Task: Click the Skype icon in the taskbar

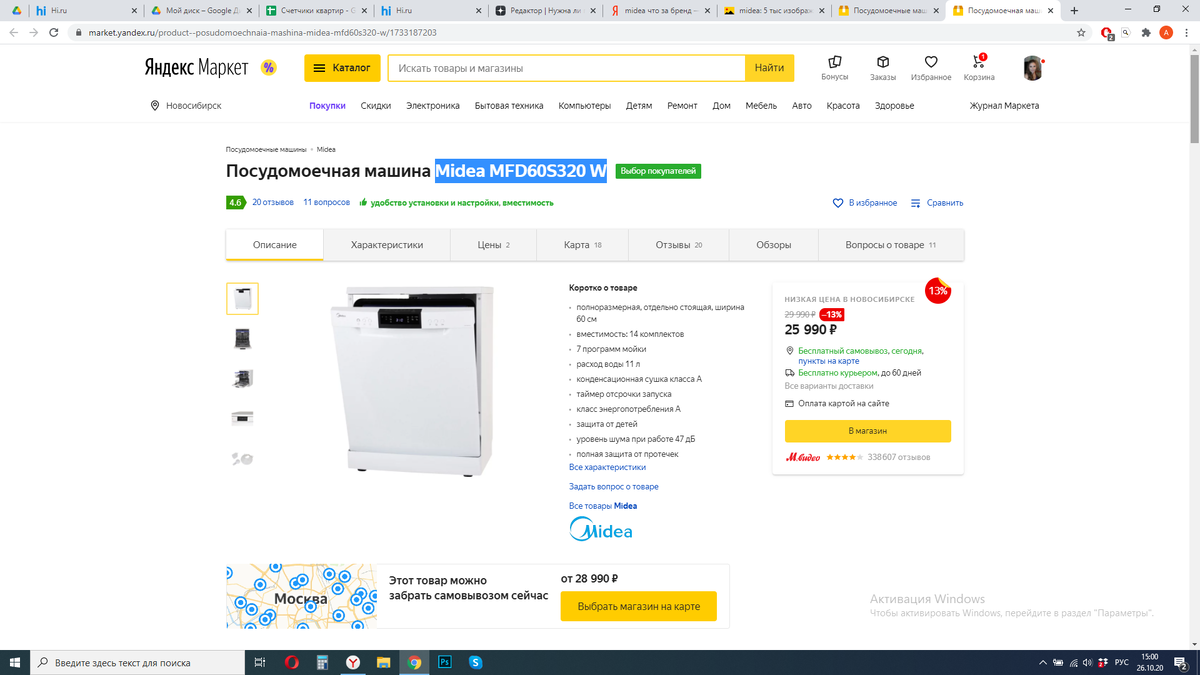Action: [x=476, y=662]
